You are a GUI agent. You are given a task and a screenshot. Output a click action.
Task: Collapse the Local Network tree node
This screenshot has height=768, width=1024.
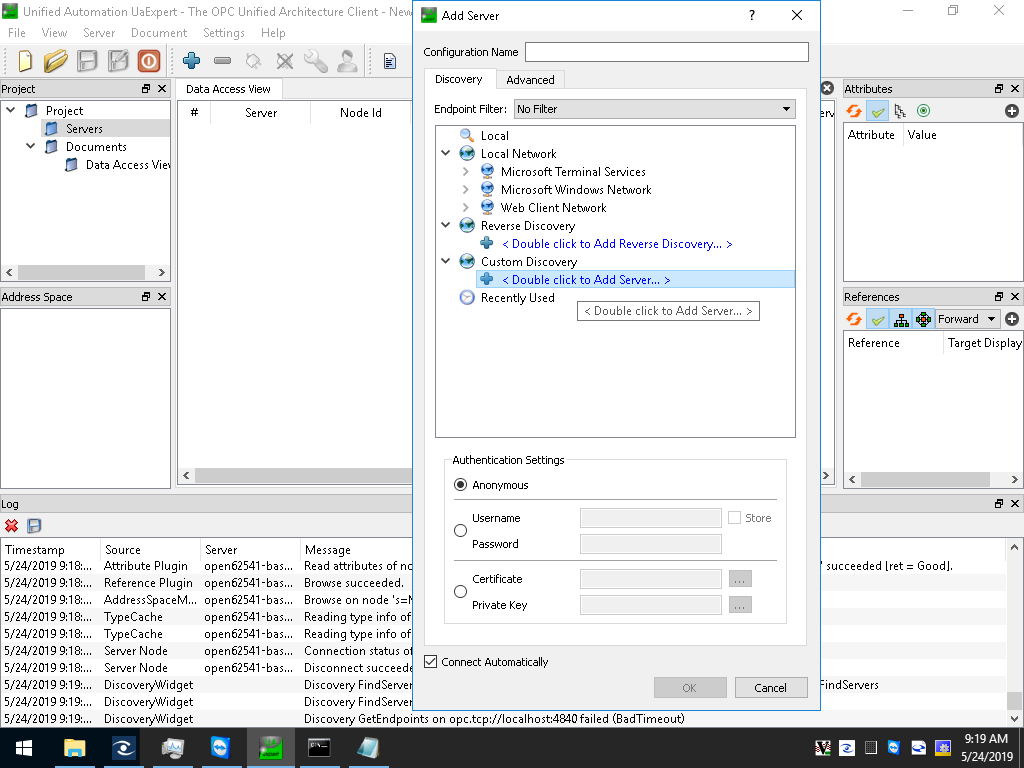tap(446, 153)
